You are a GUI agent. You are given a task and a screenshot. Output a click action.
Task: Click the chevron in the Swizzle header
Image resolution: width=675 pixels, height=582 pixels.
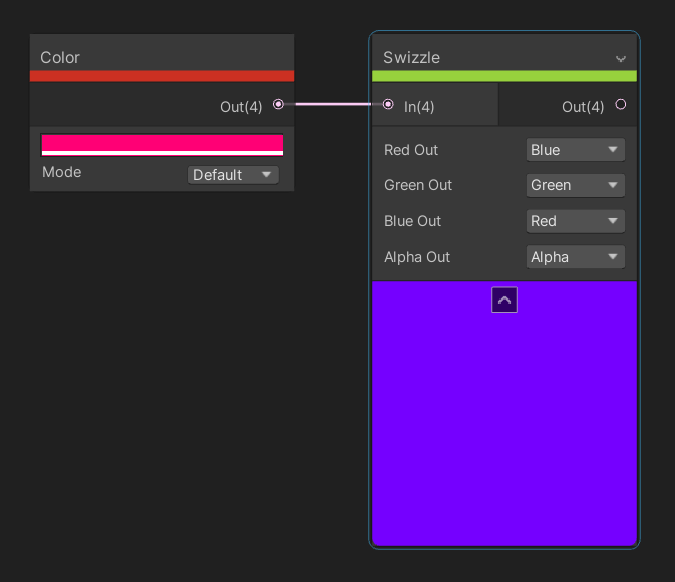tap(621, 59)
